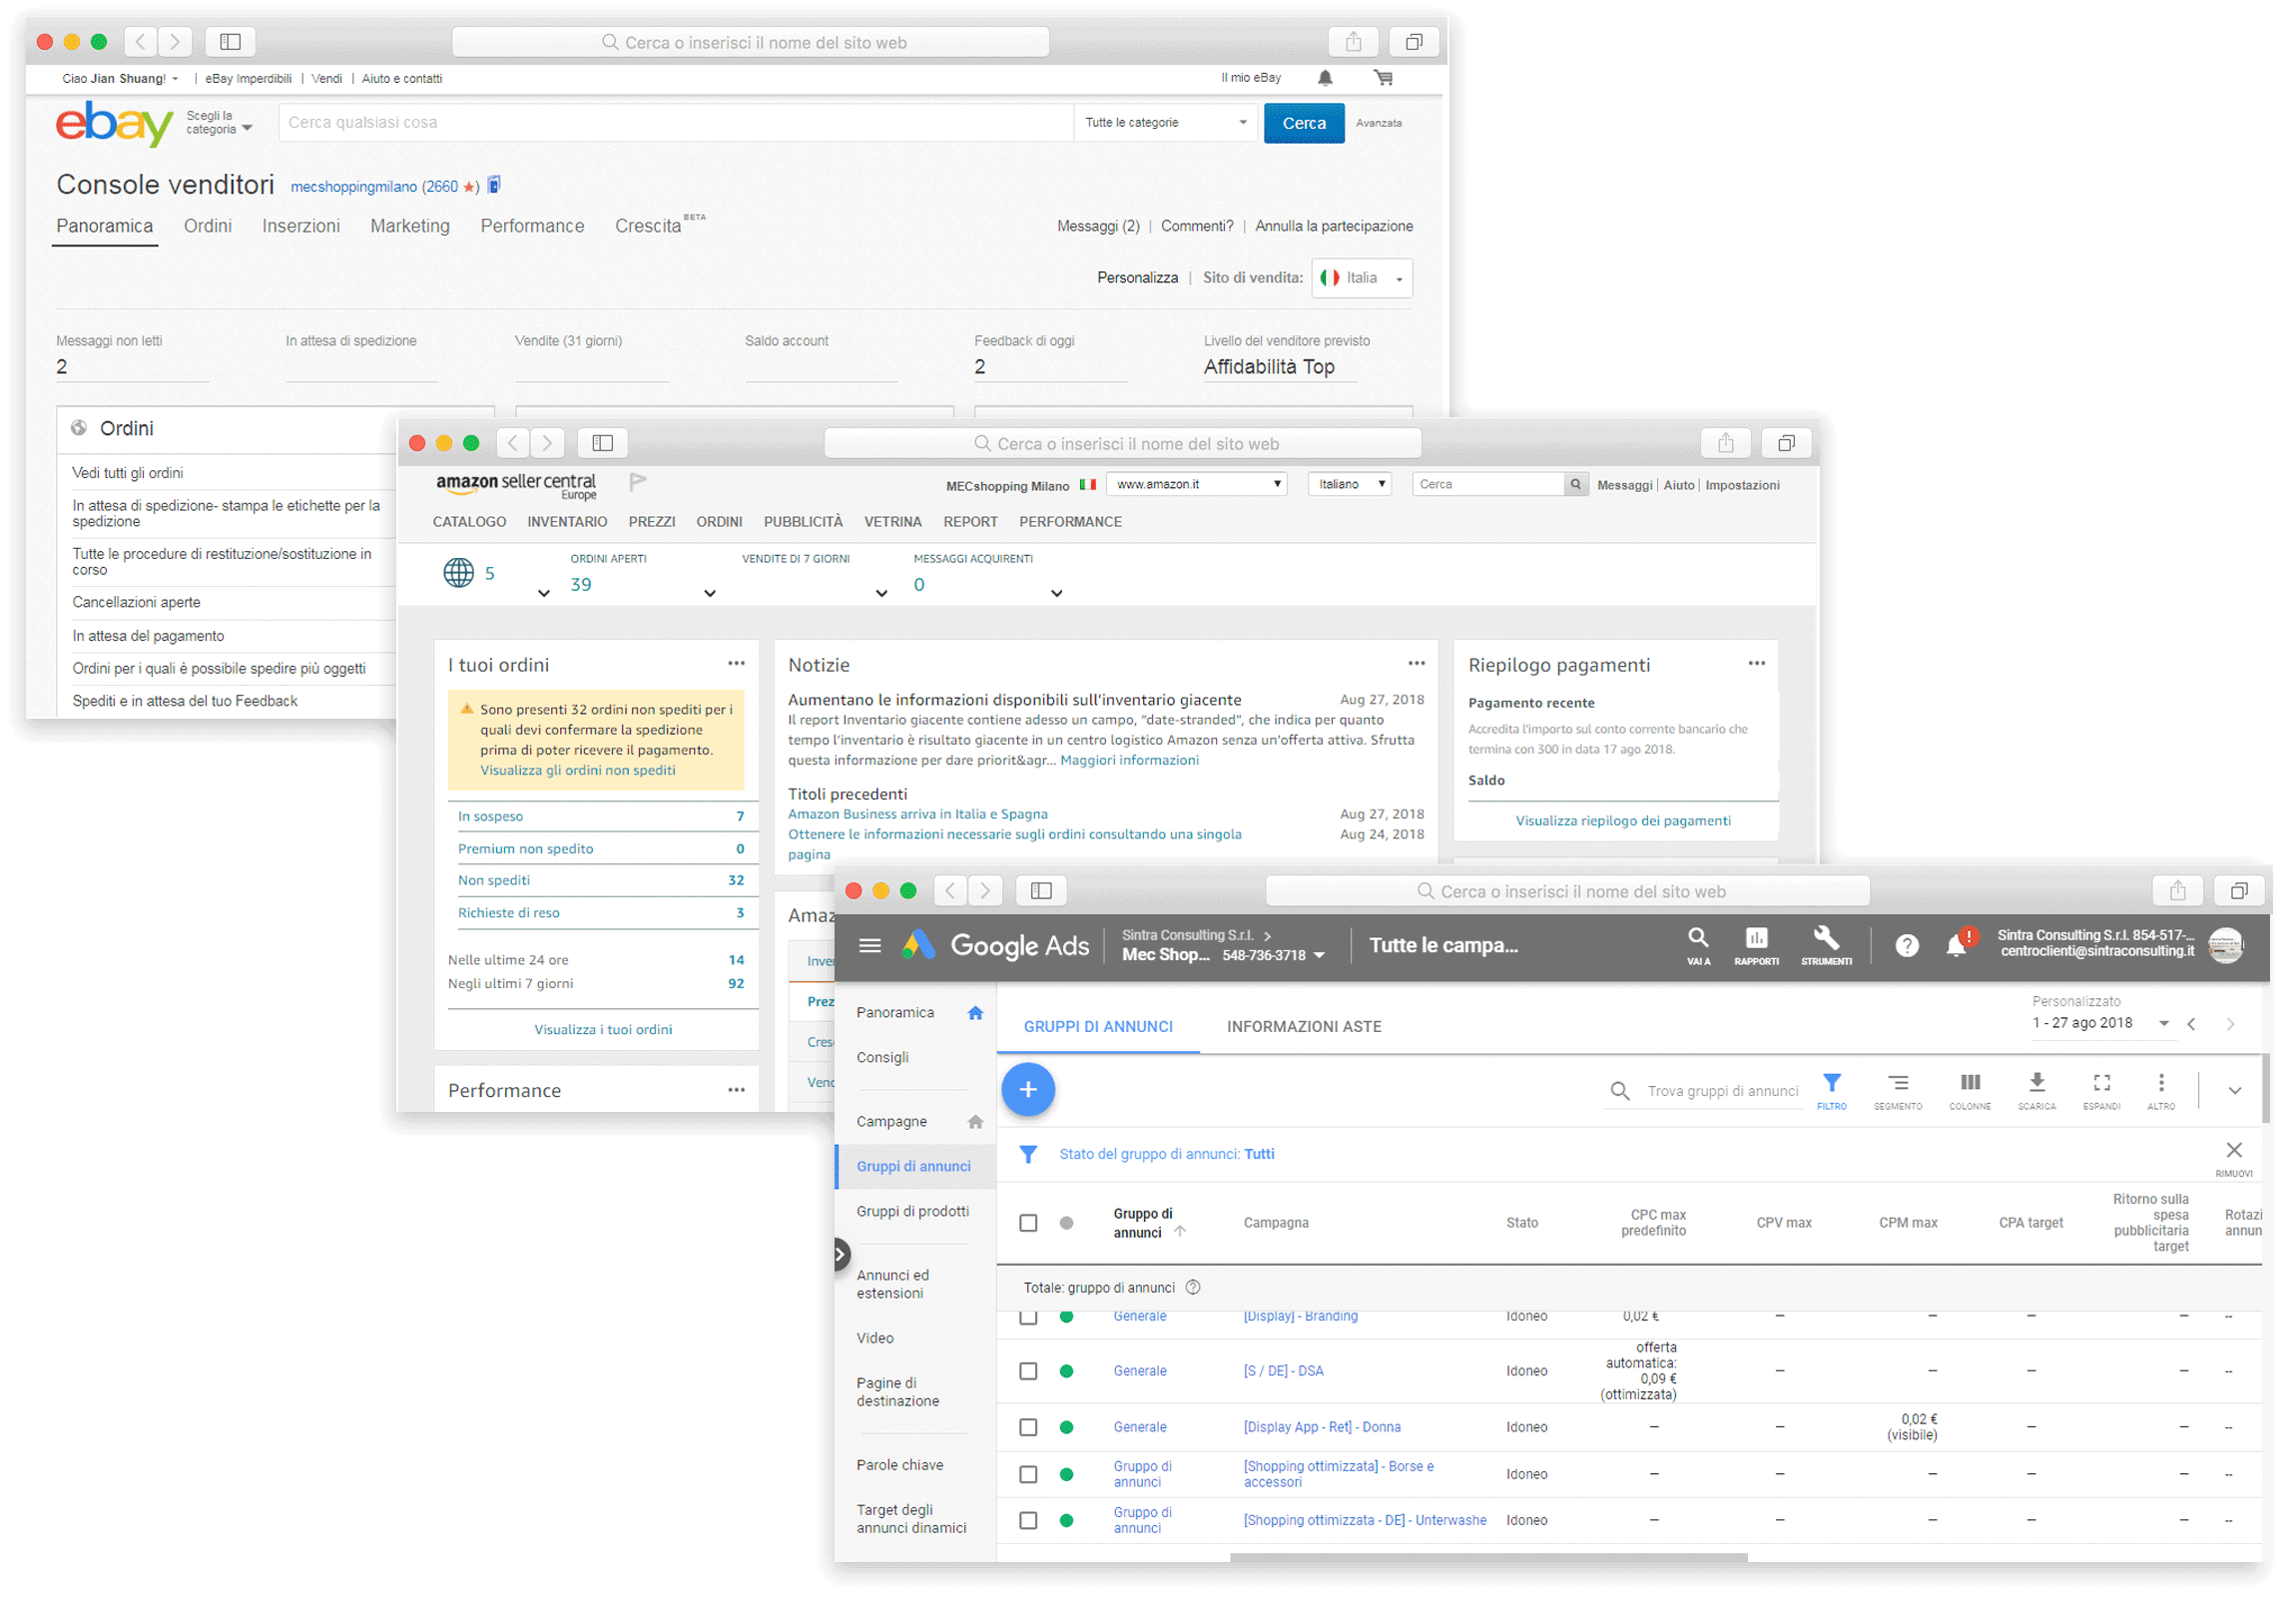Screen dimensions: 2296x1597
Task: Open the Inserzioni tab in eBay console
Action: tap(301, 226)
